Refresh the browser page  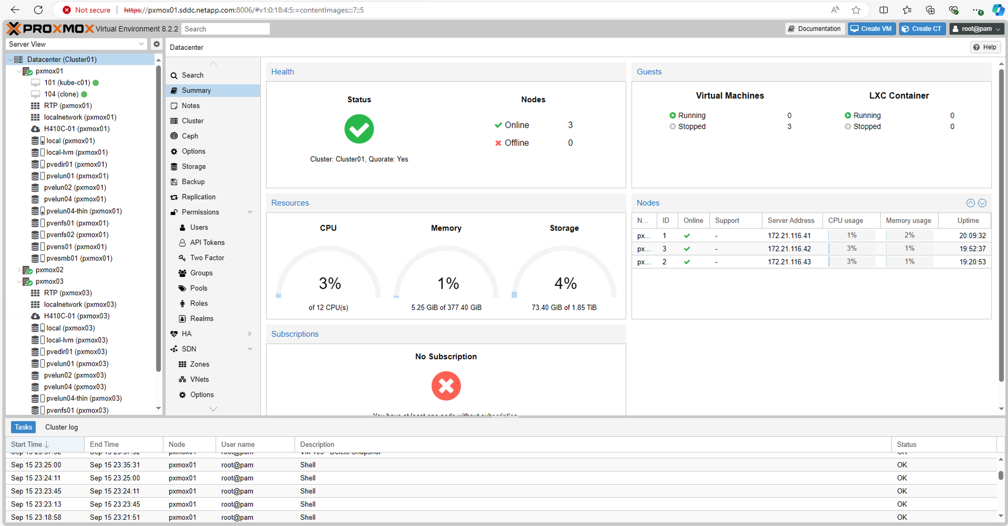(x=38, y=10)
